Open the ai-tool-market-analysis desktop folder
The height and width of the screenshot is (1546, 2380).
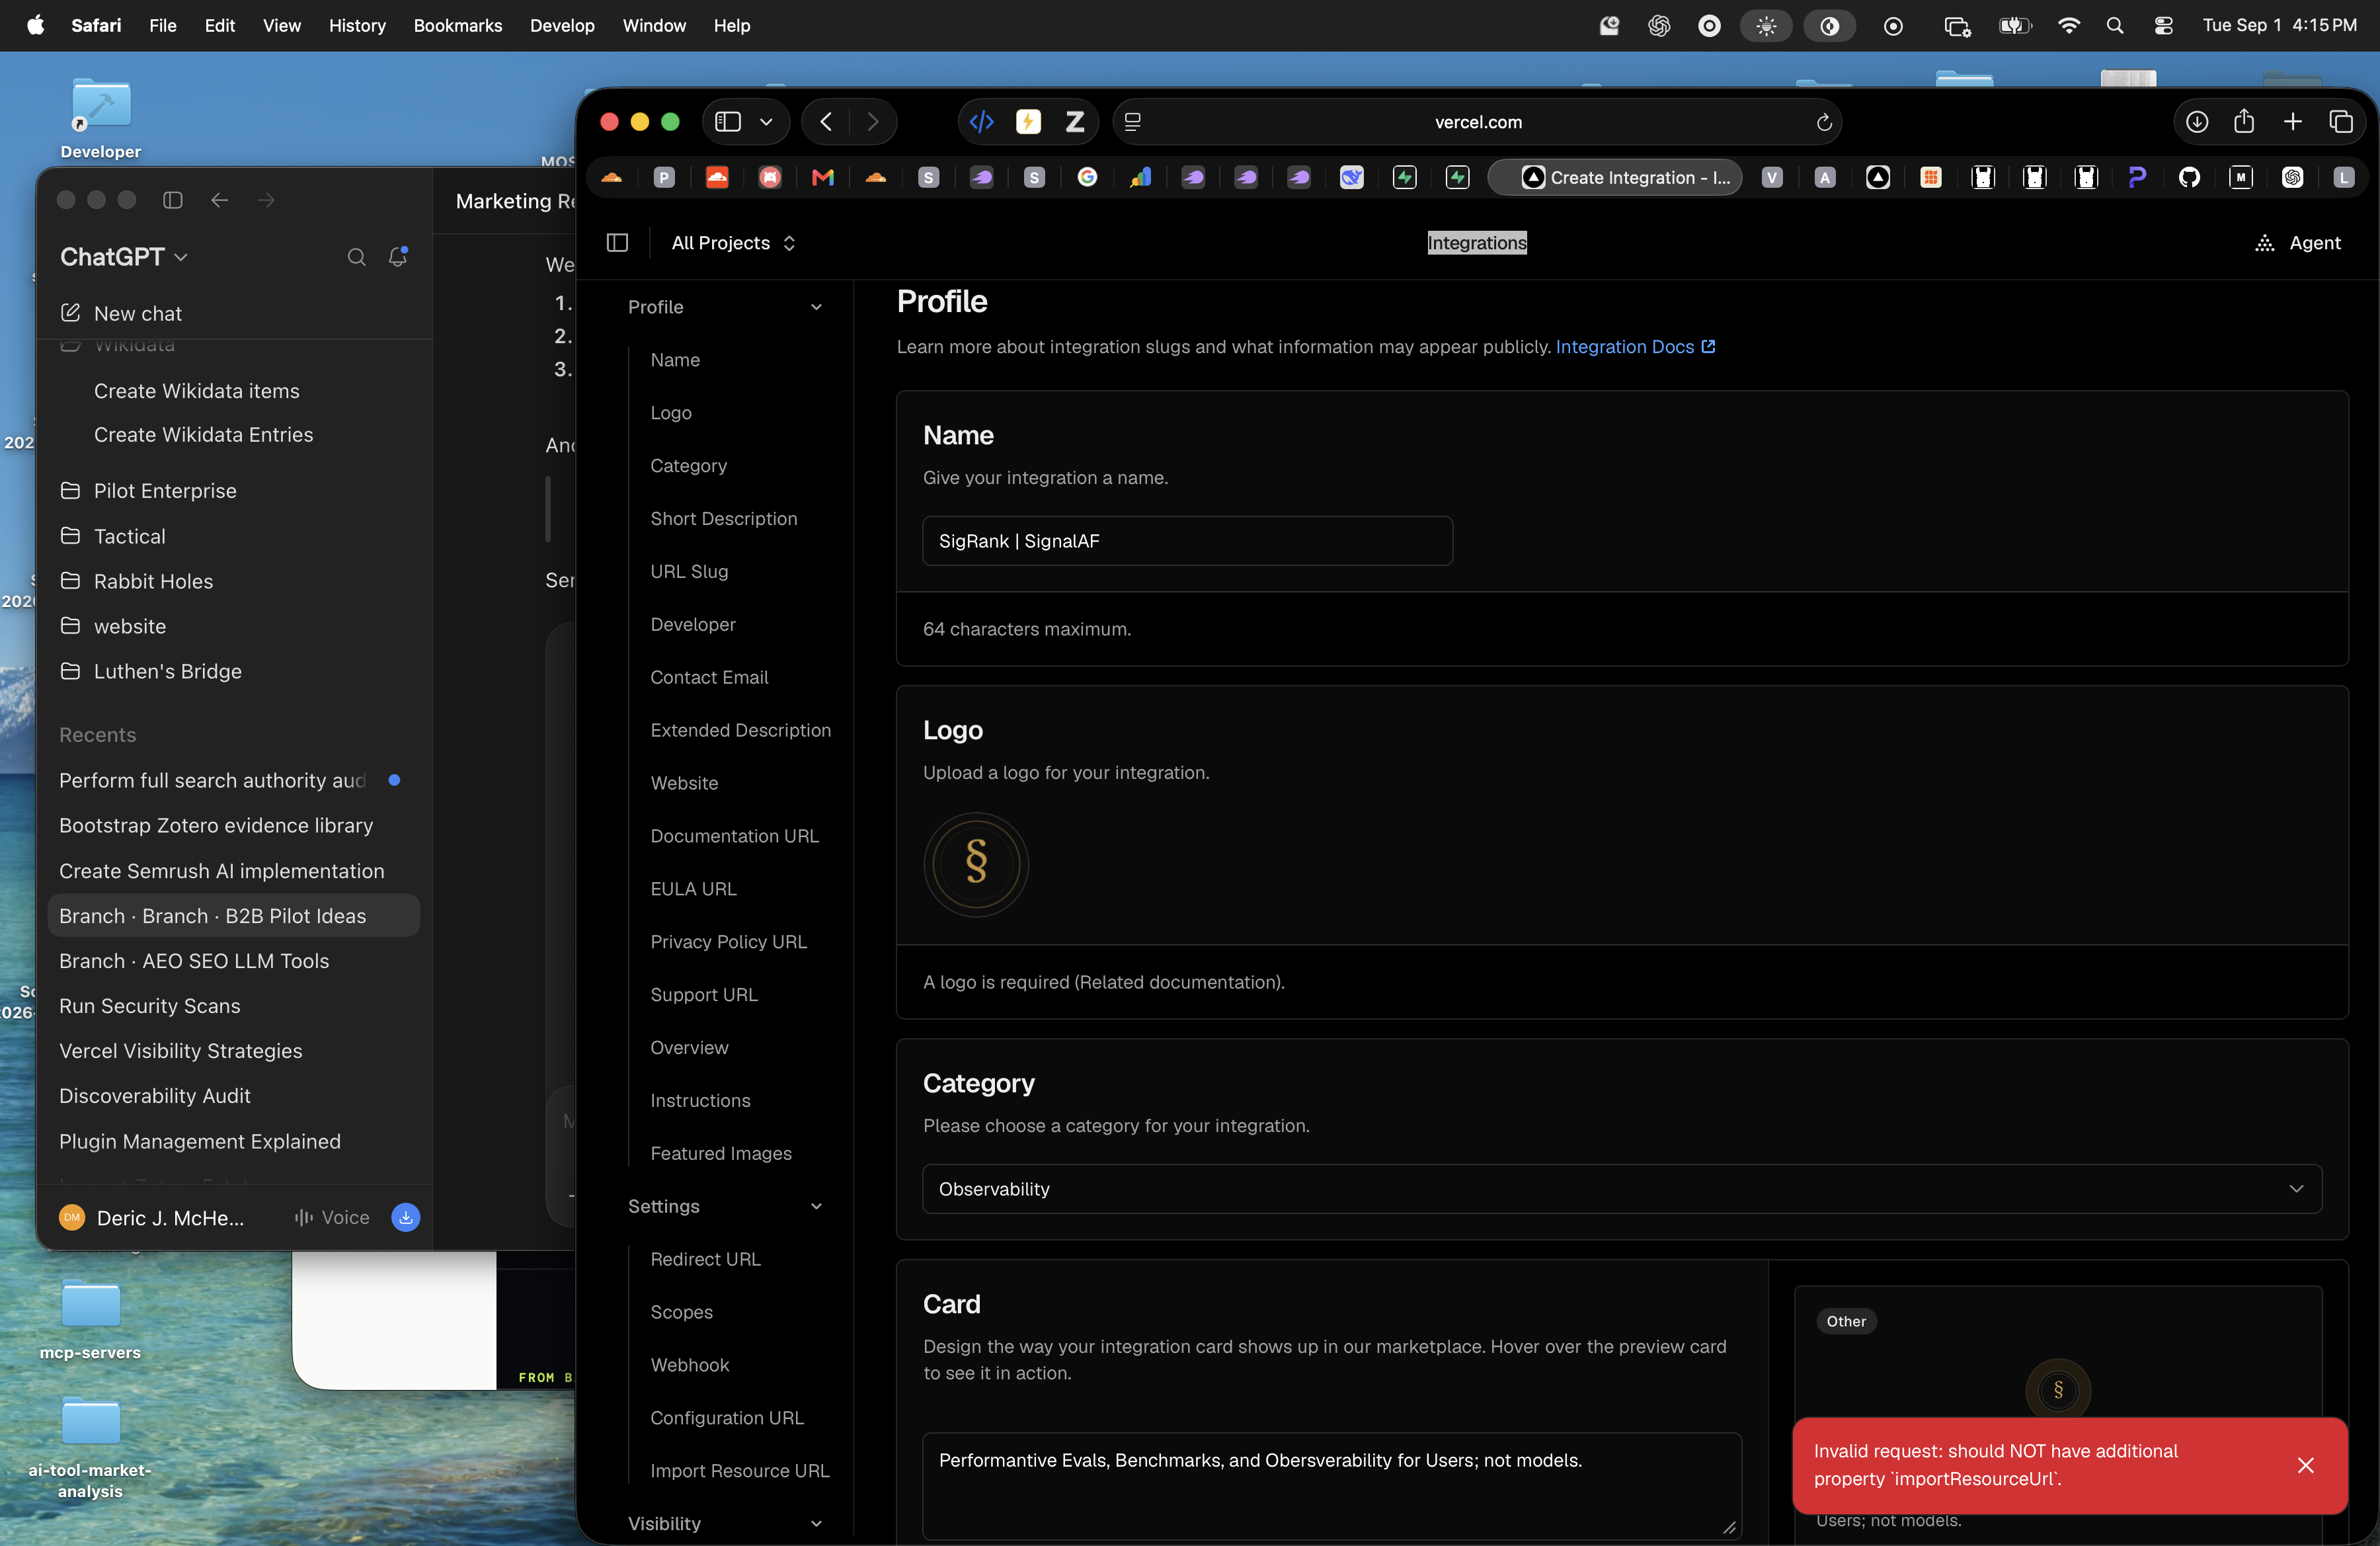(x=90, y=1447)
